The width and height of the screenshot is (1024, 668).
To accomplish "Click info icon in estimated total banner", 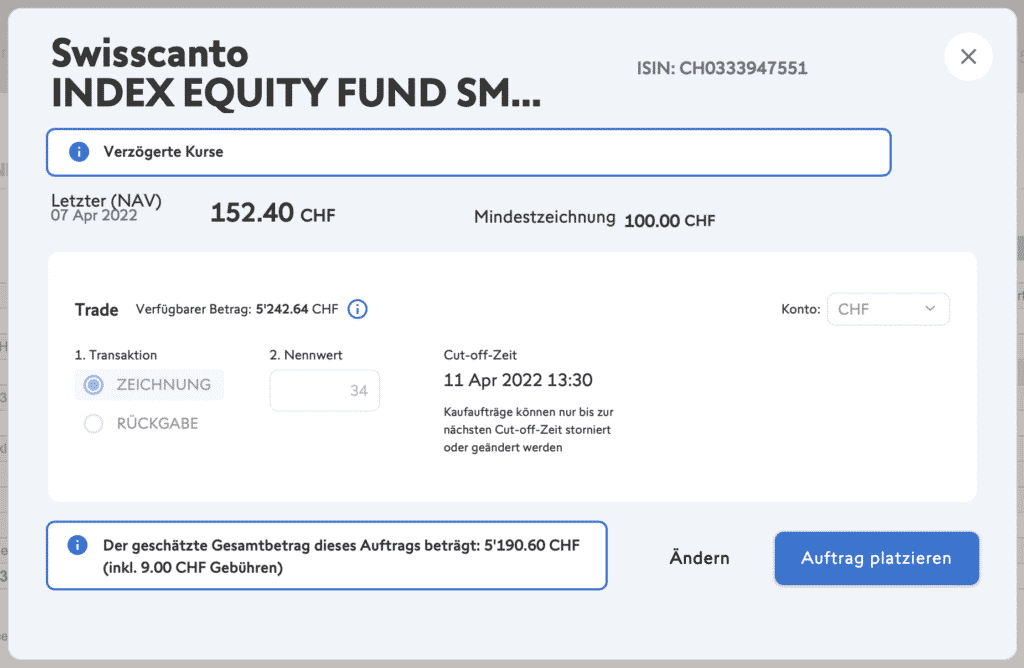I will (x=77, y=546).
